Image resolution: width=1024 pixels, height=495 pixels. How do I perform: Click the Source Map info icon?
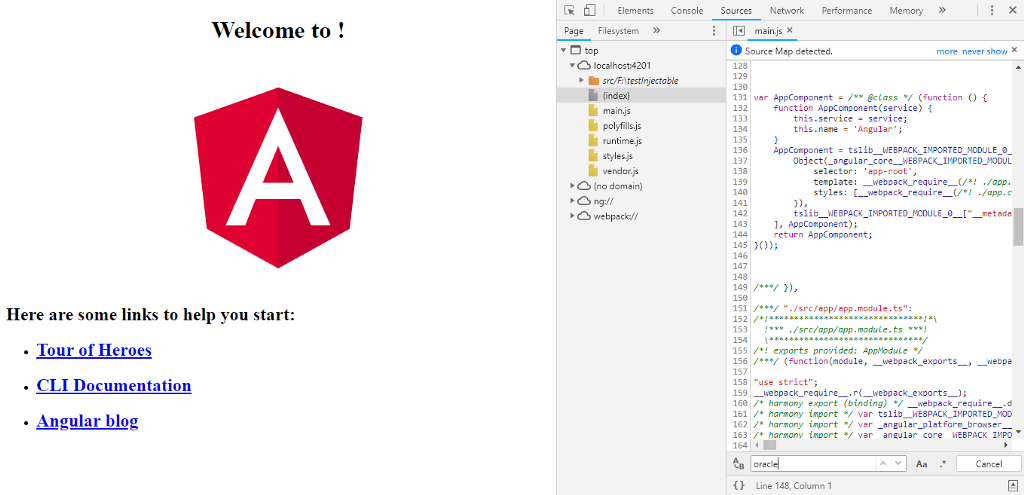tap(736, 50)
